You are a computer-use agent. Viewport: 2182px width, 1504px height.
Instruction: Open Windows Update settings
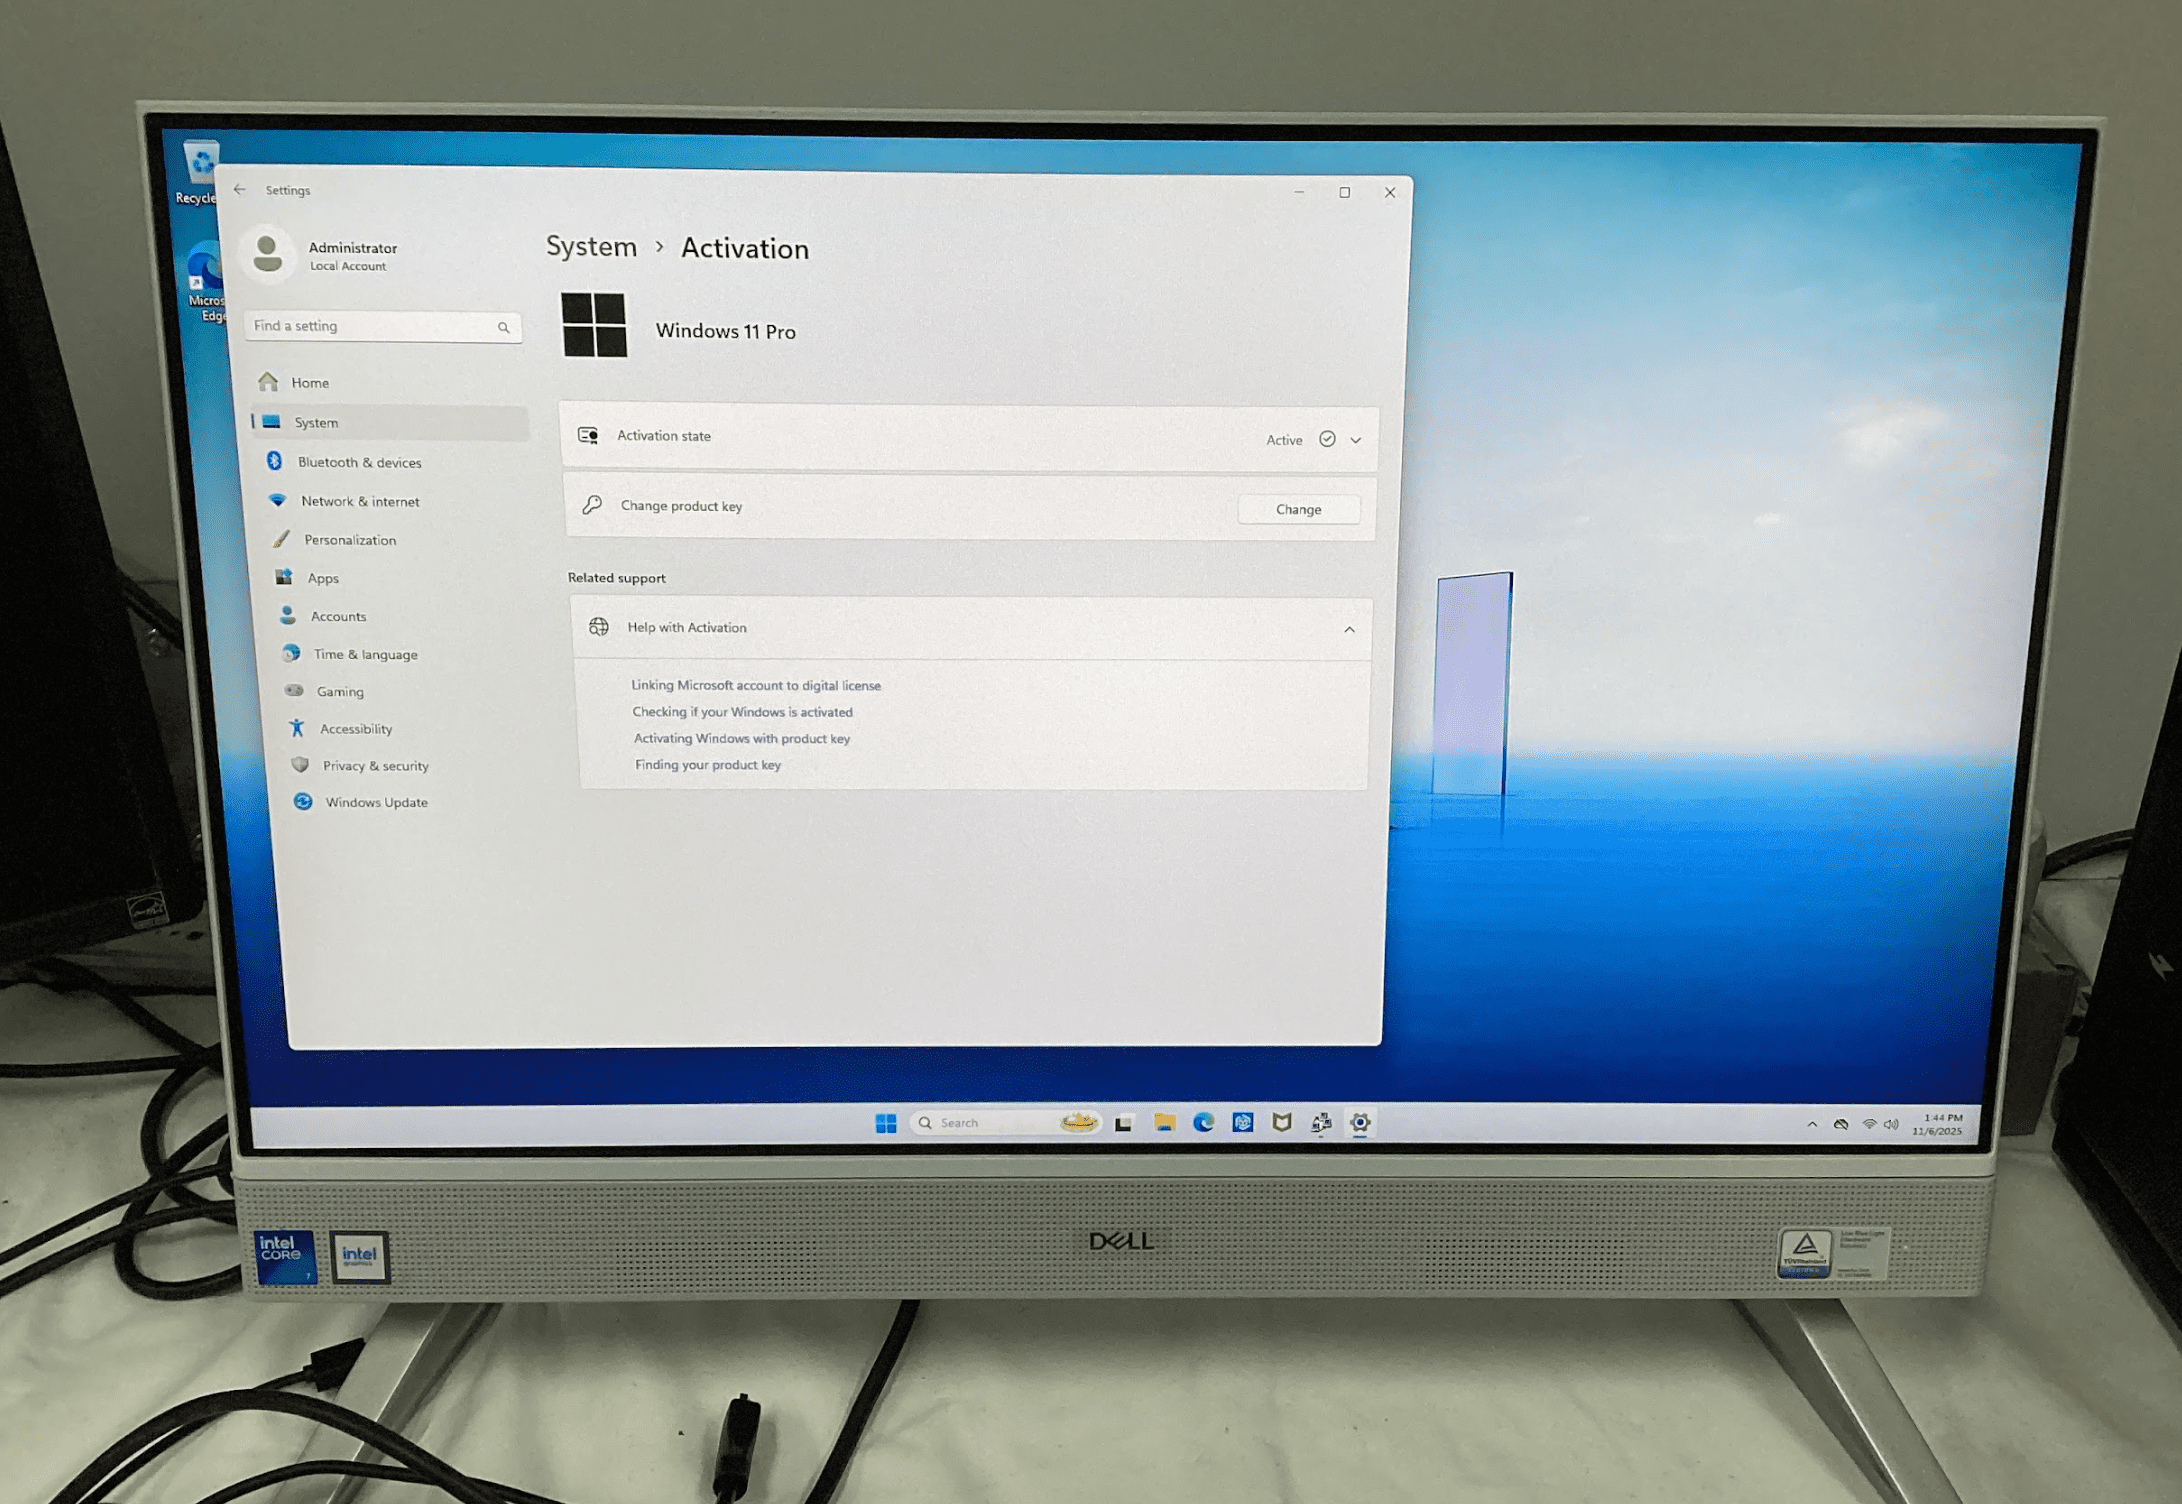pyautogui.click(x=375, y=802)
